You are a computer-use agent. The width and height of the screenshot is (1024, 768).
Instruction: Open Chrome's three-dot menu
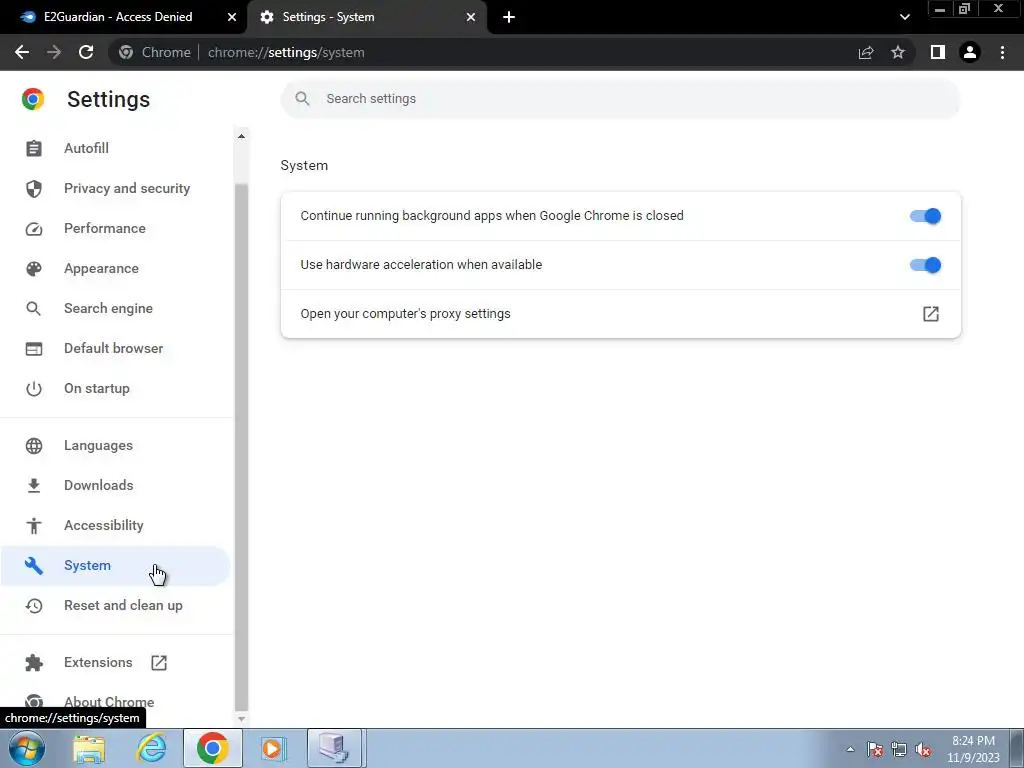(x=1002, y=52)
